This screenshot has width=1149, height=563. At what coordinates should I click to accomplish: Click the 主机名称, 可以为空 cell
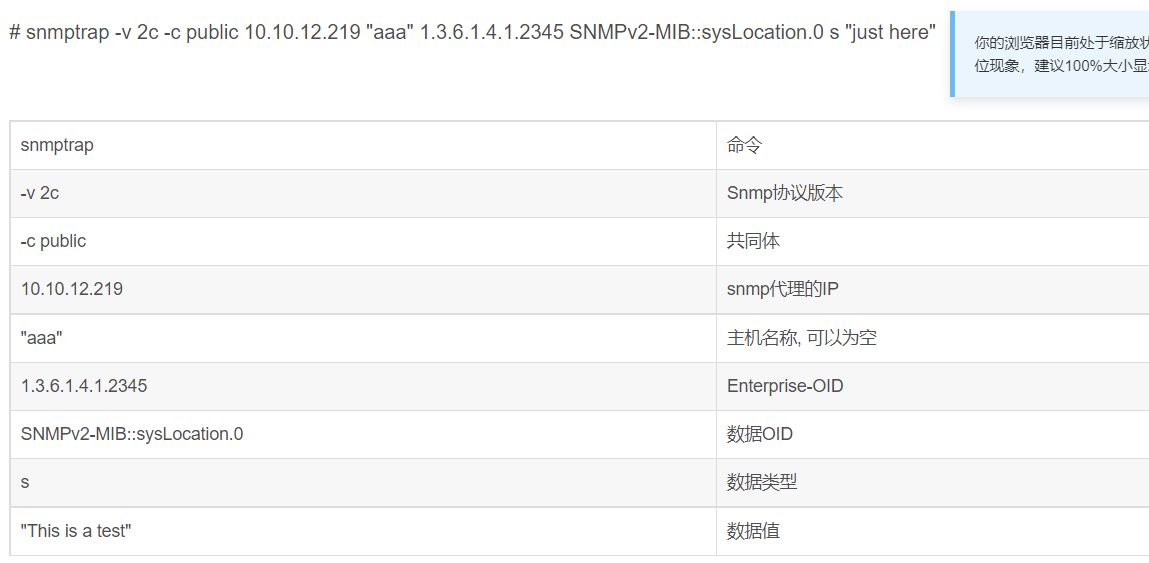click(933, 338)
